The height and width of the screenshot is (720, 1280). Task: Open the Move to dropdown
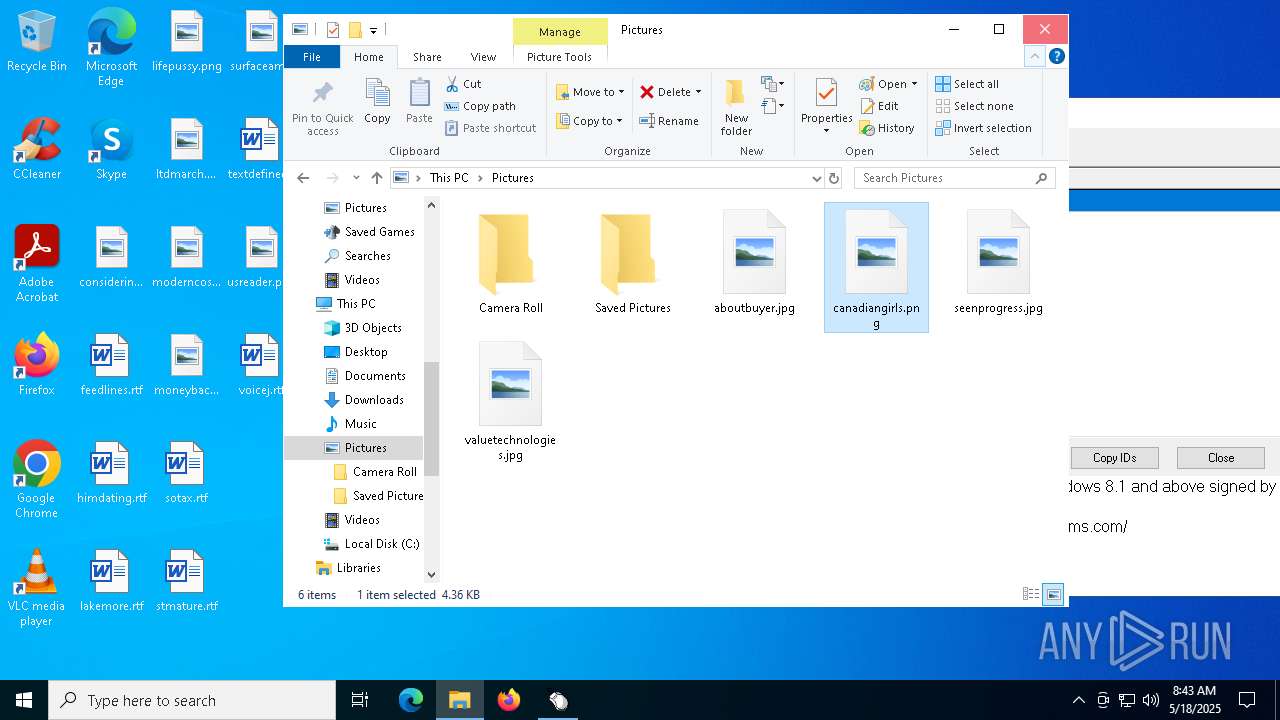tap(590, 92)
